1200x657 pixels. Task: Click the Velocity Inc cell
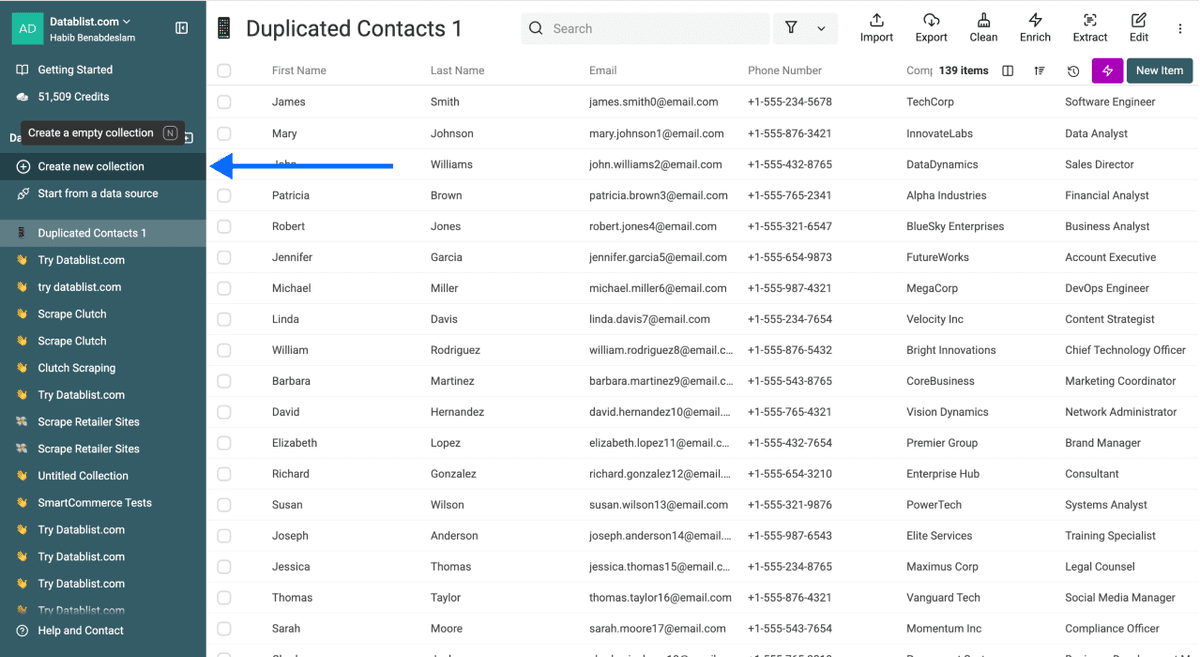coord(935,320)
